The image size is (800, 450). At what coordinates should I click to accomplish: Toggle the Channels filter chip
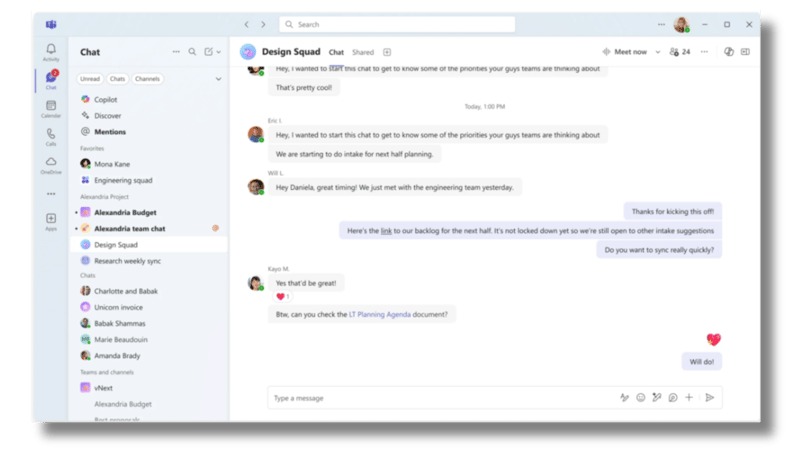147,79
